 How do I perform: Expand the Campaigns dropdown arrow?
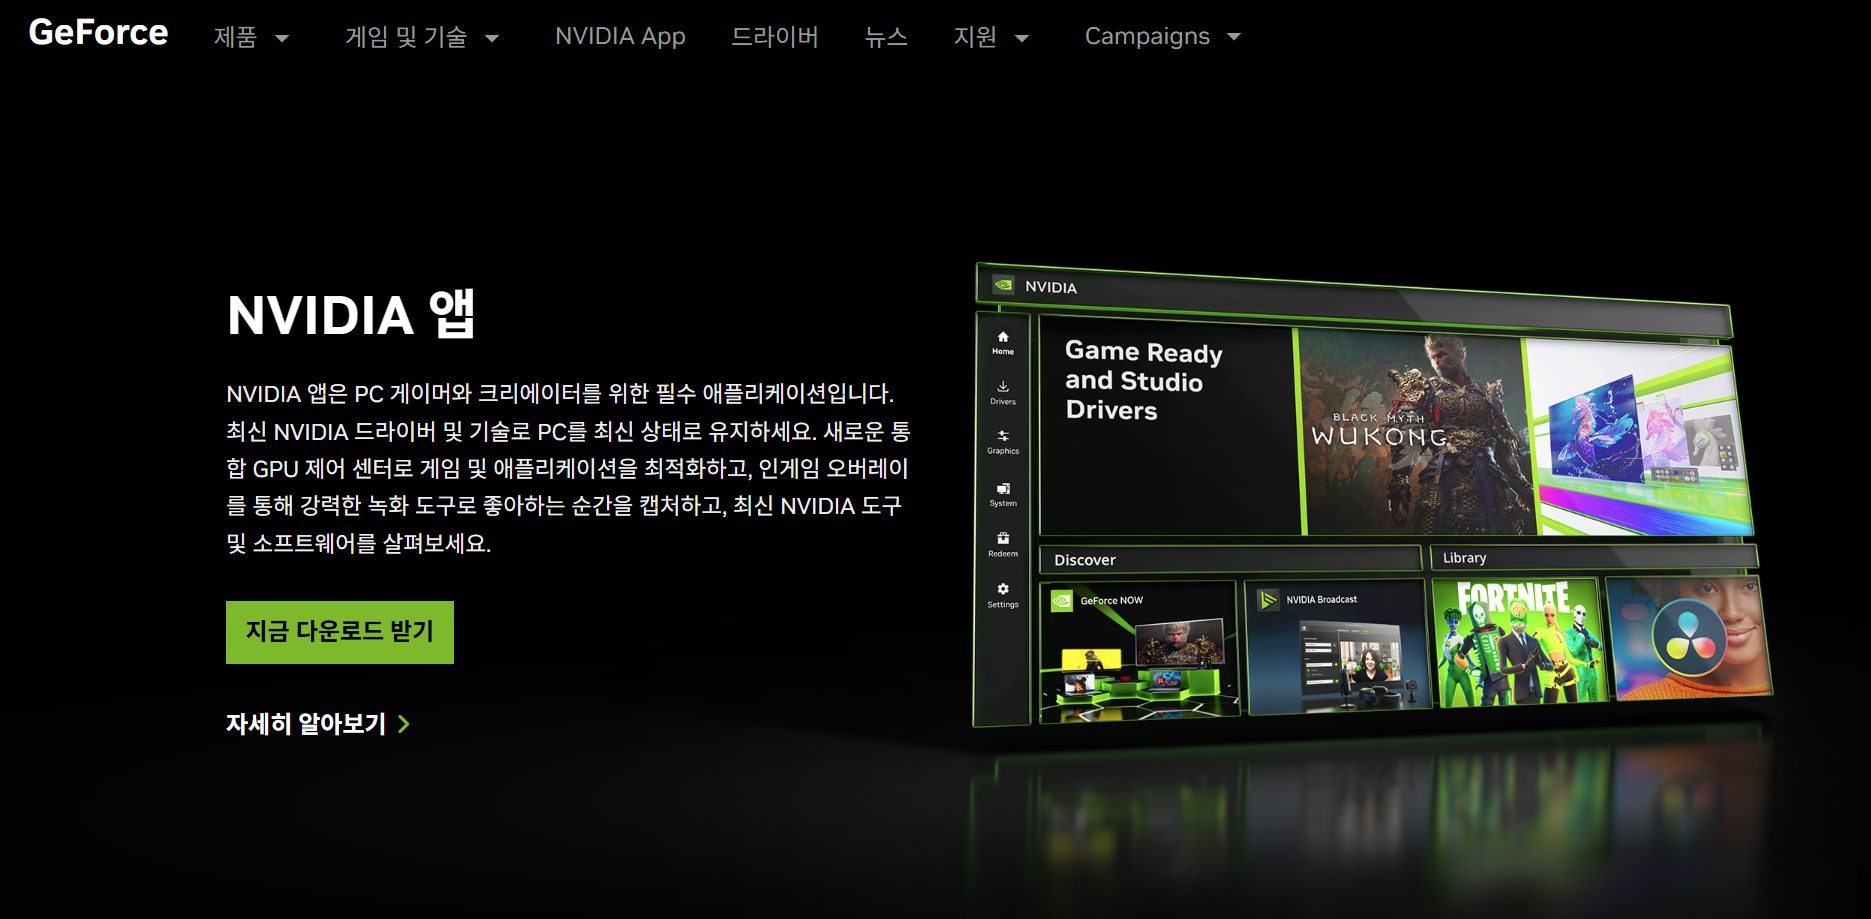click(1234, 37)
